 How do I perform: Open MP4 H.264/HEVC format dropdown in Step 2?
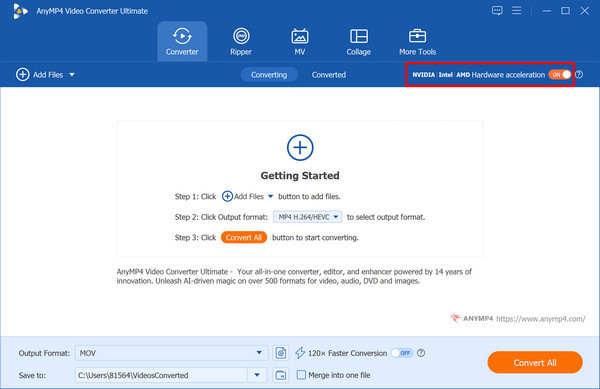(308, 217)
